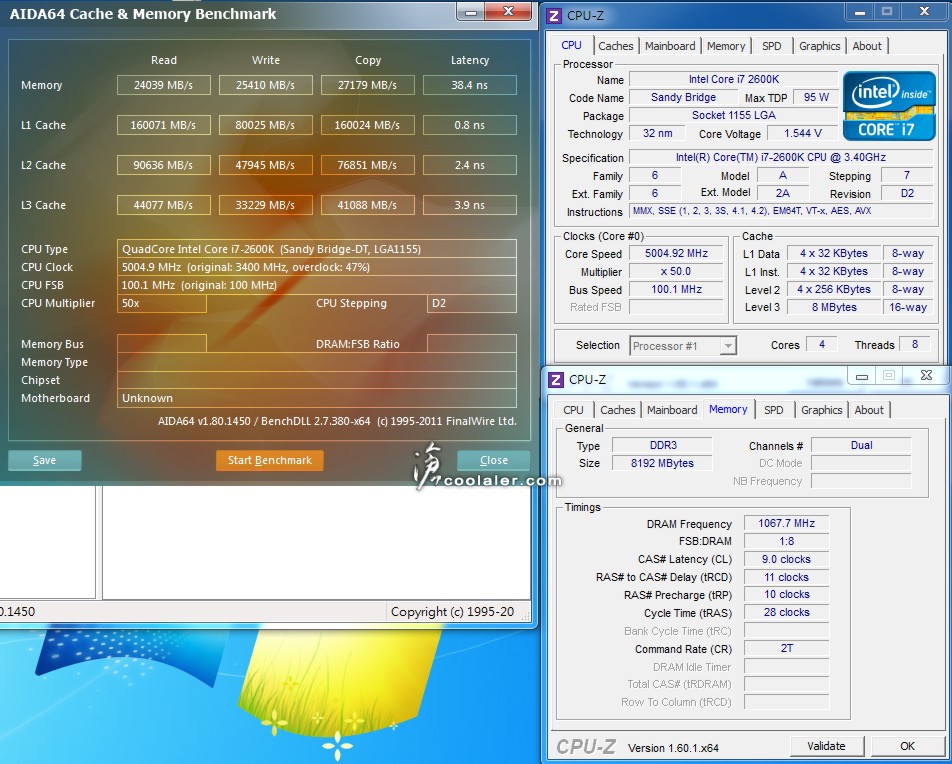Select the CPU tab in upper CPU-Z
952x764 pixels.
[571, 45]
